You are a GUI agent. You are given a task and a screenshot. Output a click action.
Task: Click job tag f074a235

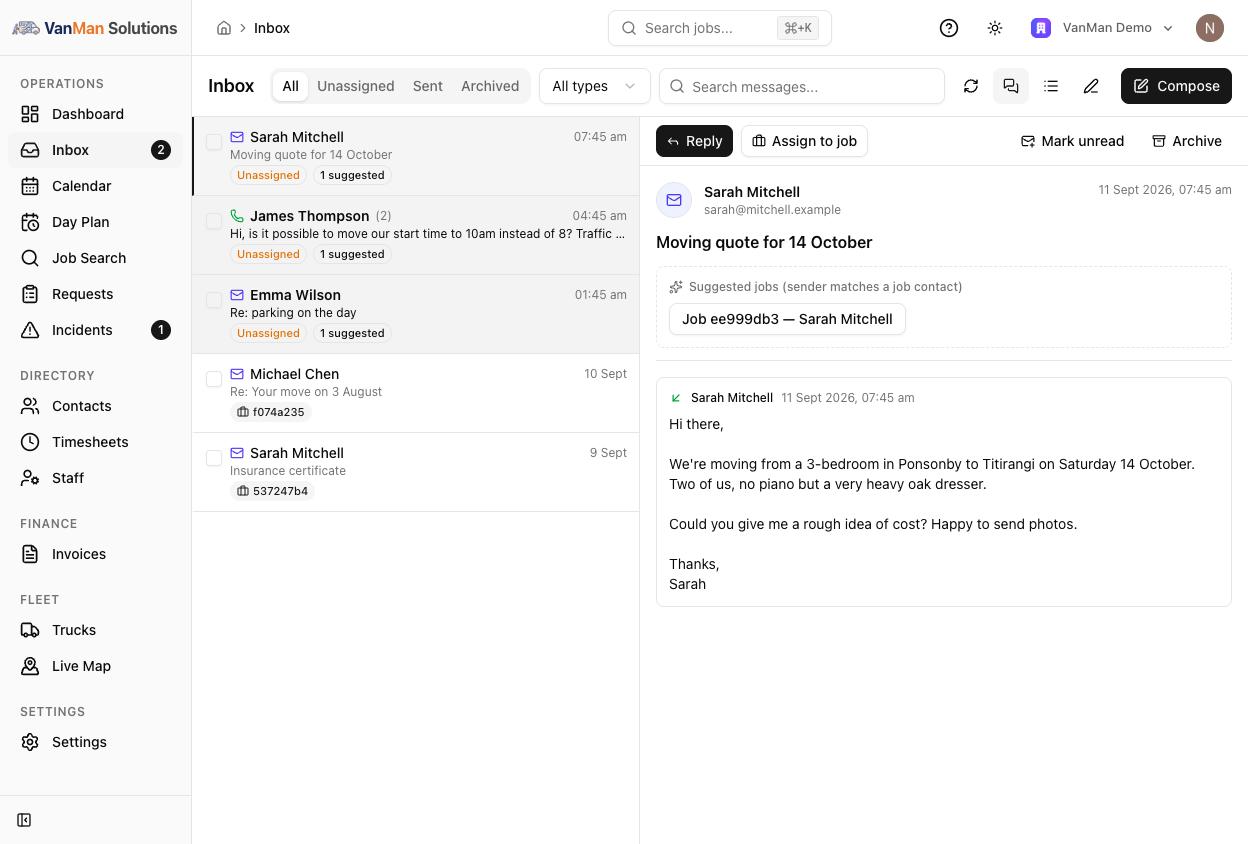271,412
